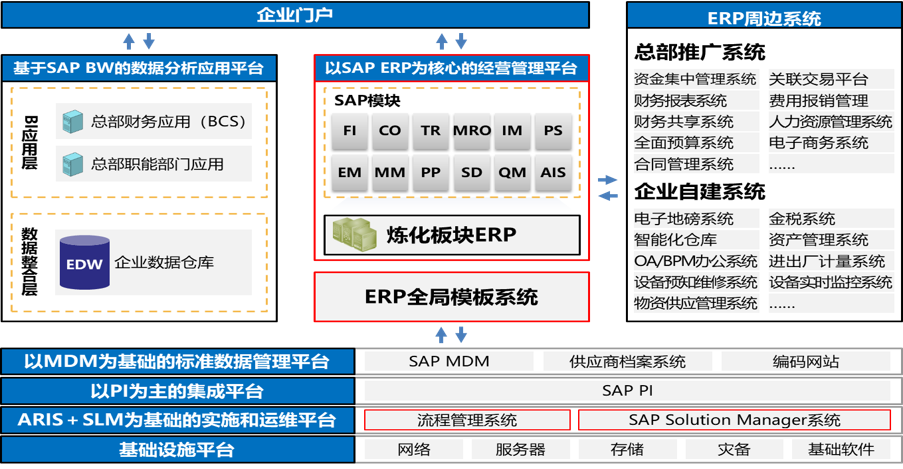This screenshot has width=903, height=469.
Task: Select the MM module tile
Action: 390,172
